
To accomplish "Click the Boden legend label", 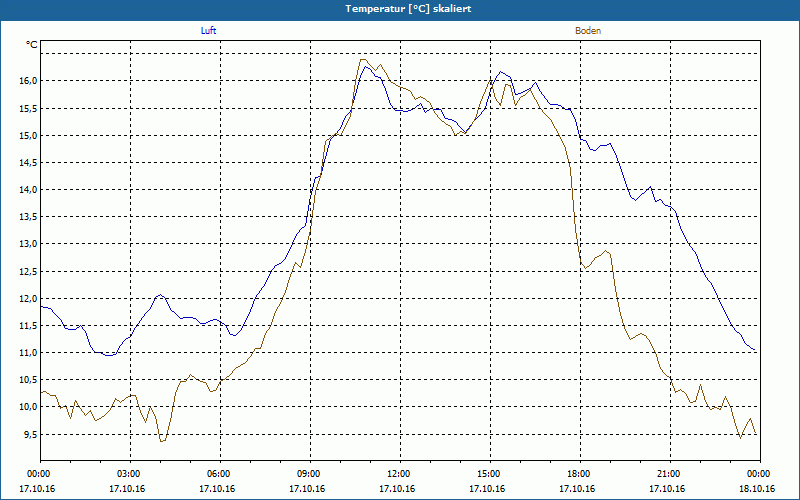I will click(x=588, y=31).
